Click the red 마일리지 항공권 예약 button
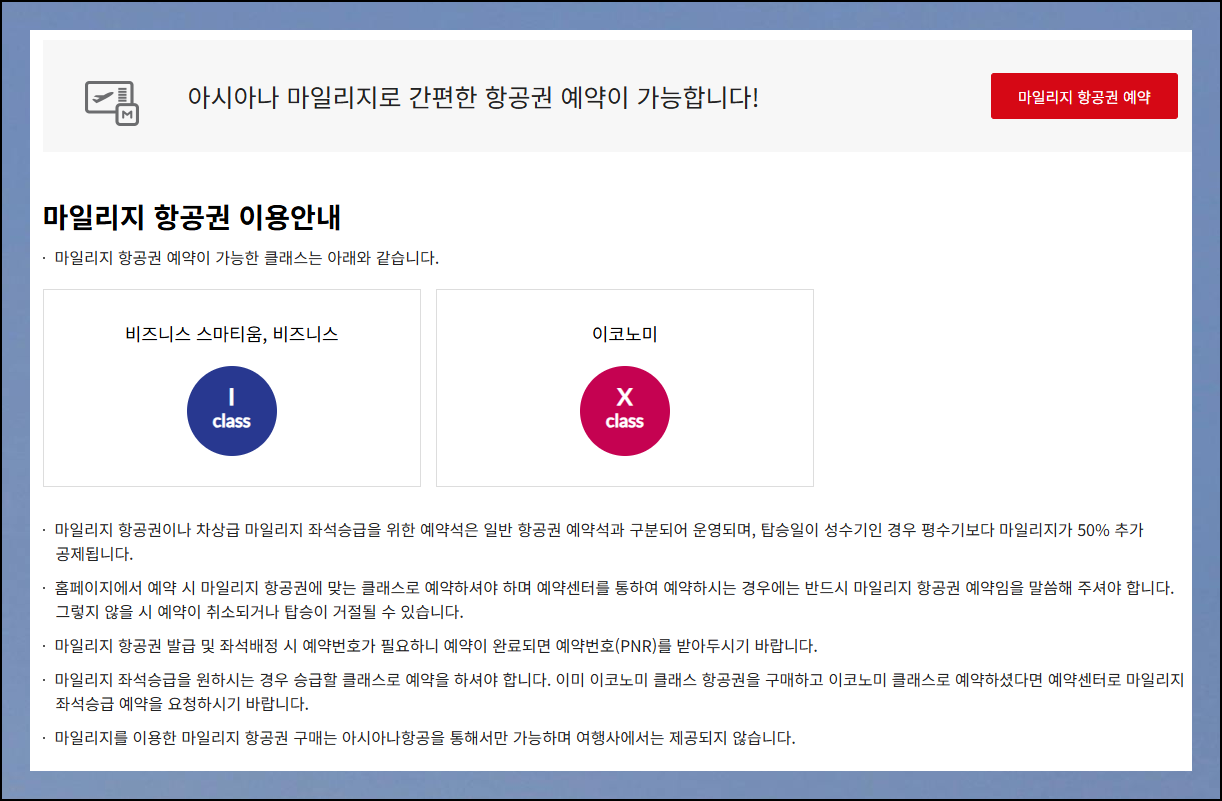 (1084, 96)
